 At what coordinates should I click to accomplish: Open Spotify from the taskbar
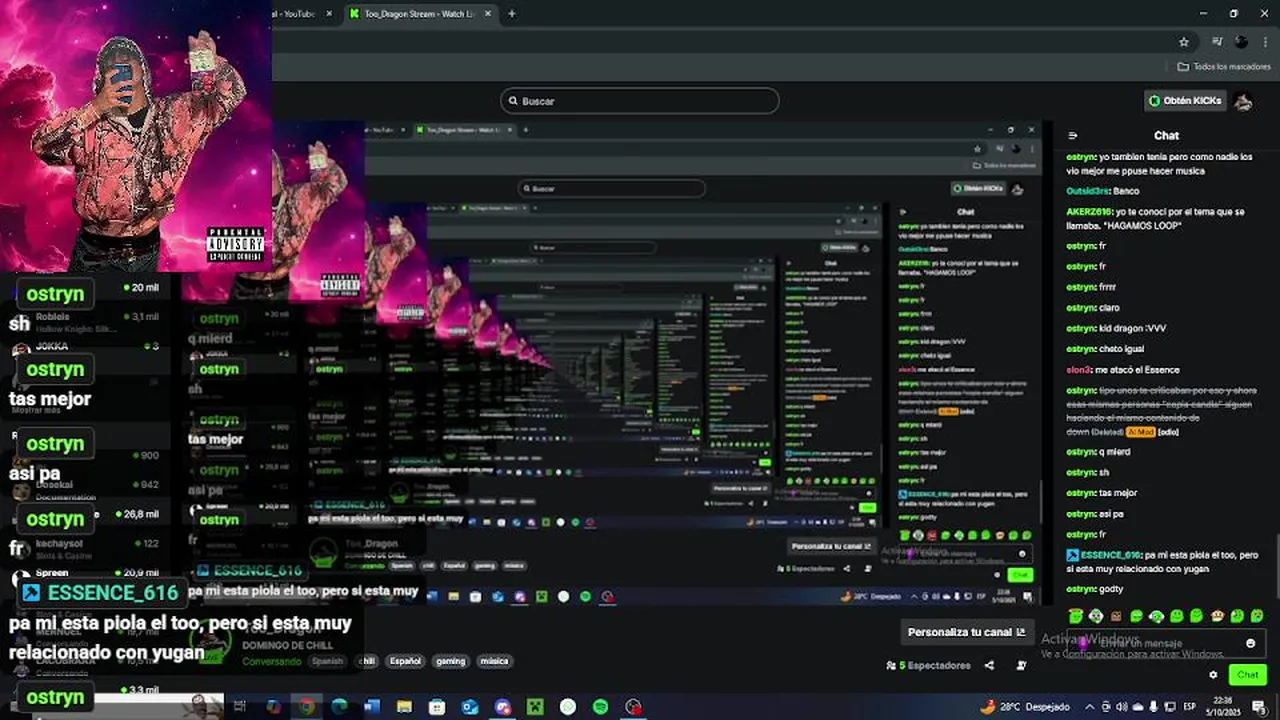[x=600, y=706]
